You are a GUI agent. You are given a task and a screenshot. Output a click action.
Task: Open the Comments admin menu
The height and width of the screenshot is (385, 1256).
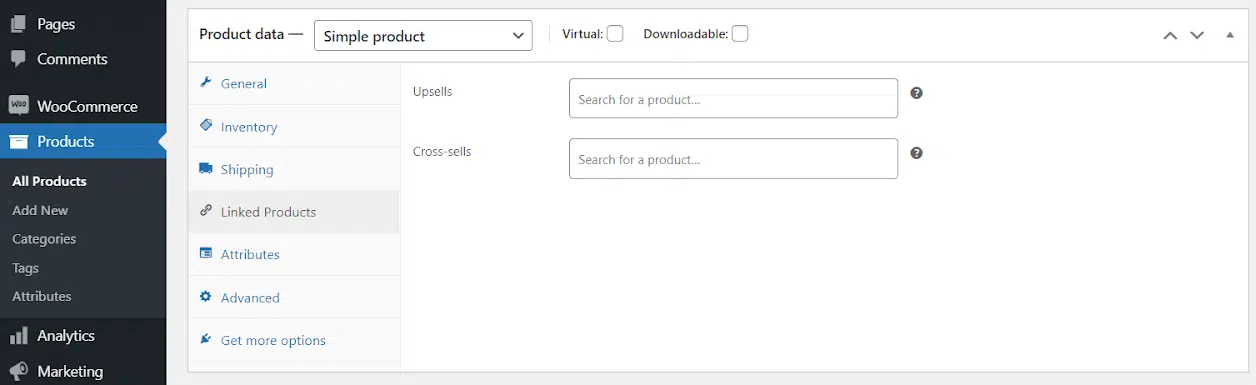83,59
